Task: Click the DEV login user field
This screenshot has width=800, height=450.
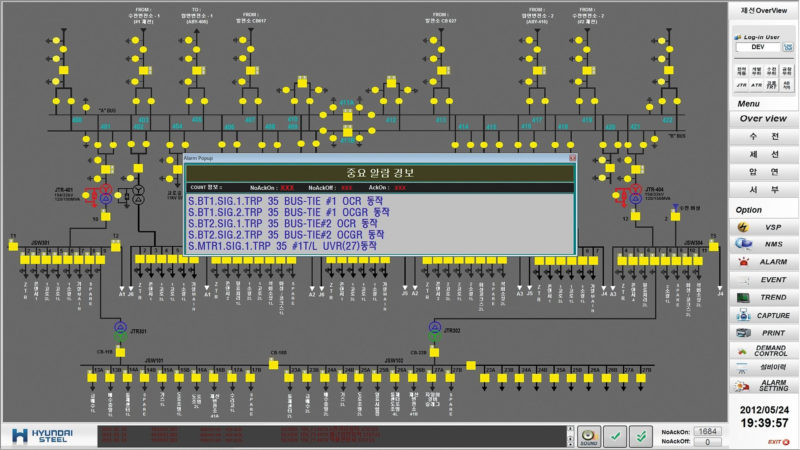Action: [x=758, y=47]
